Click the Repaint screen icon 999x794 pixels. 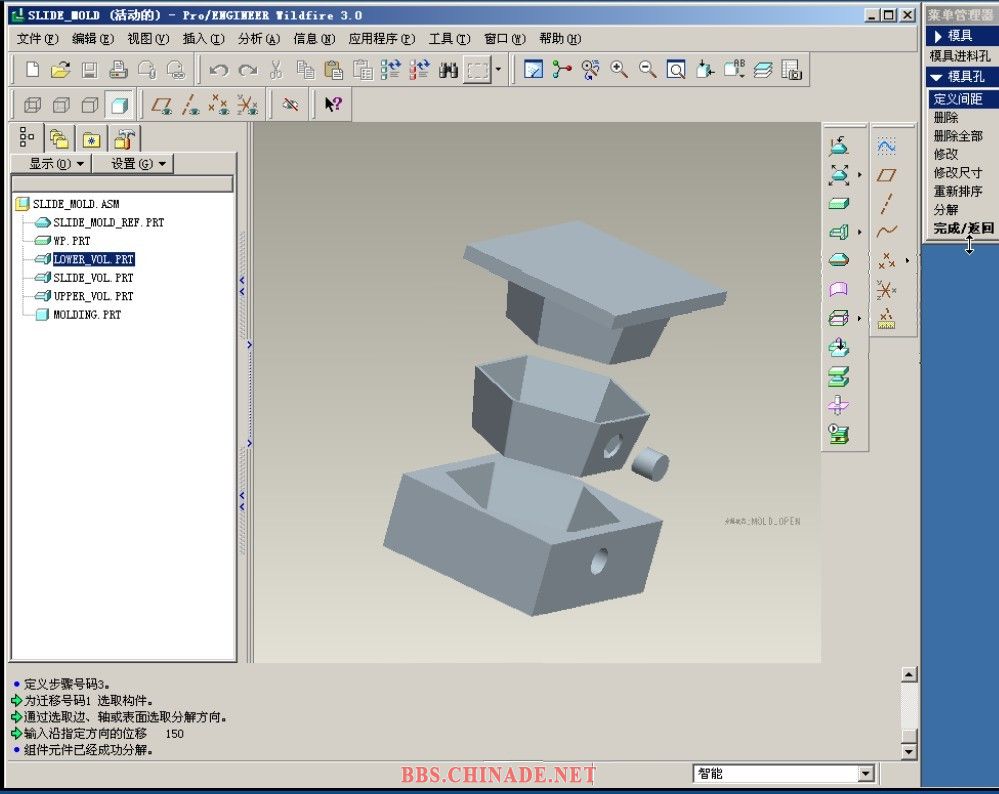[533, 70]
